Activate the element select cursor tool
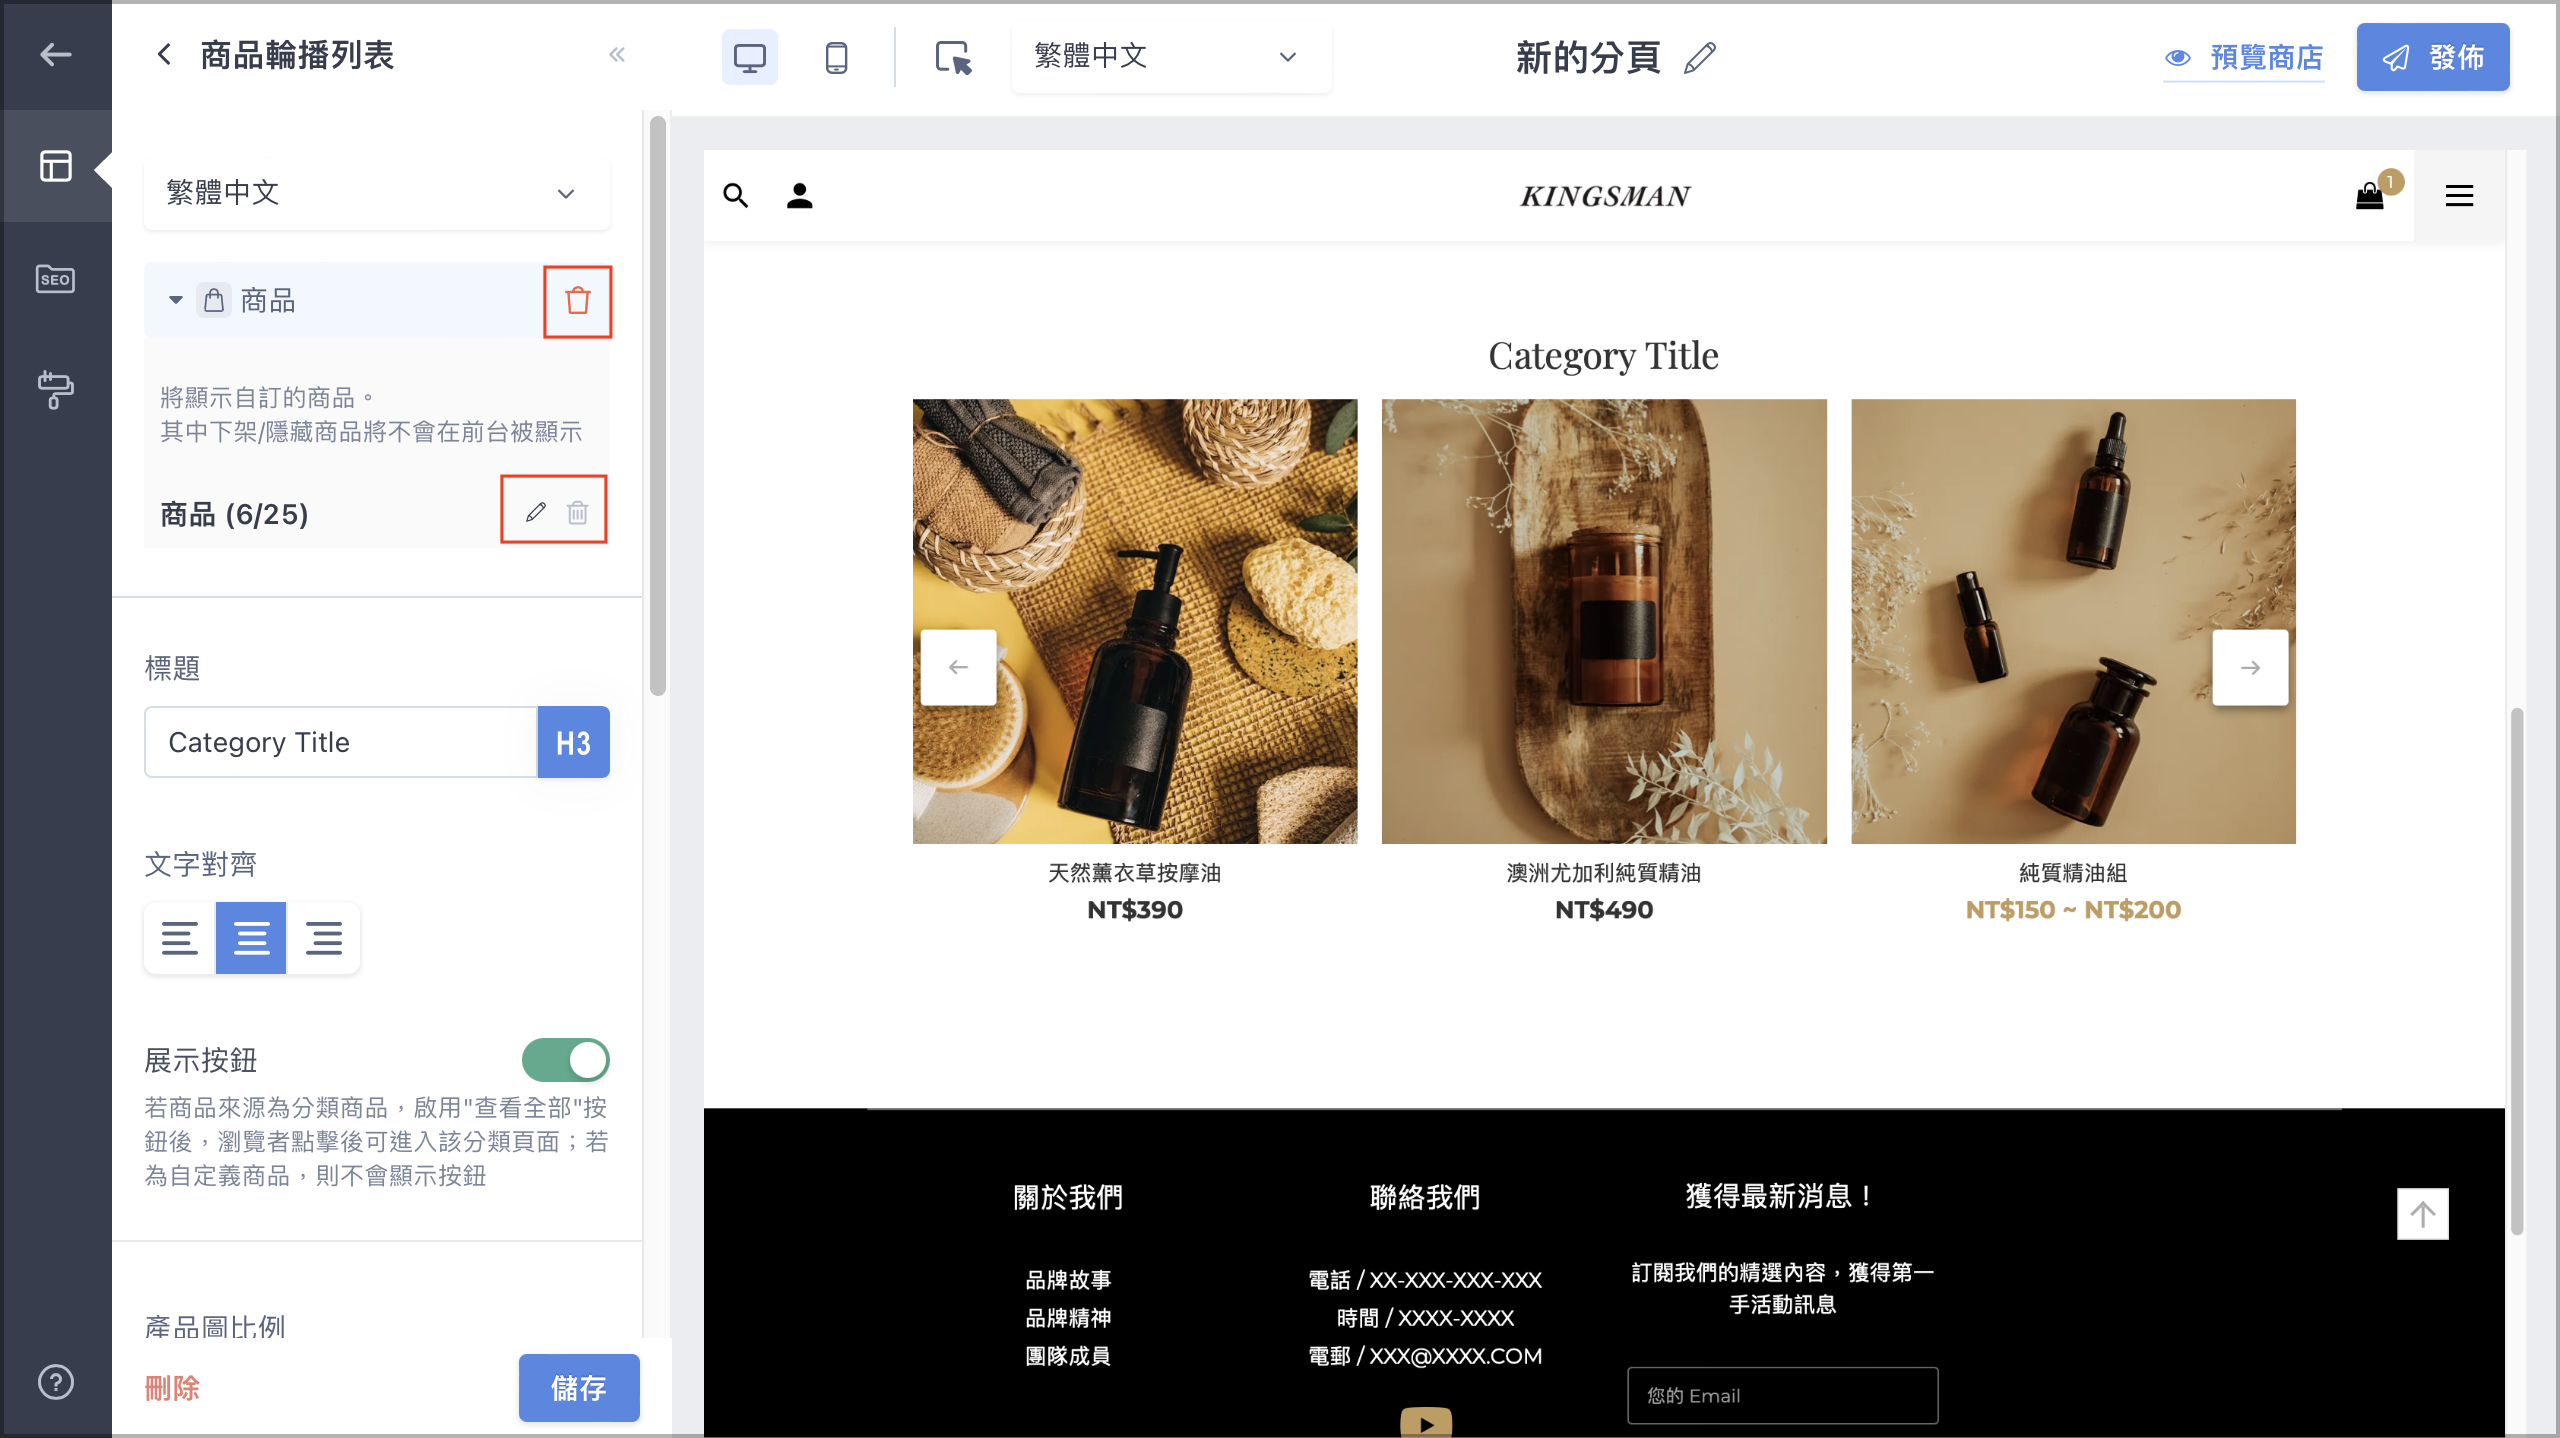Image resolution: width=2560 pixels, height=1438 pixels. (x=953, y=57)
